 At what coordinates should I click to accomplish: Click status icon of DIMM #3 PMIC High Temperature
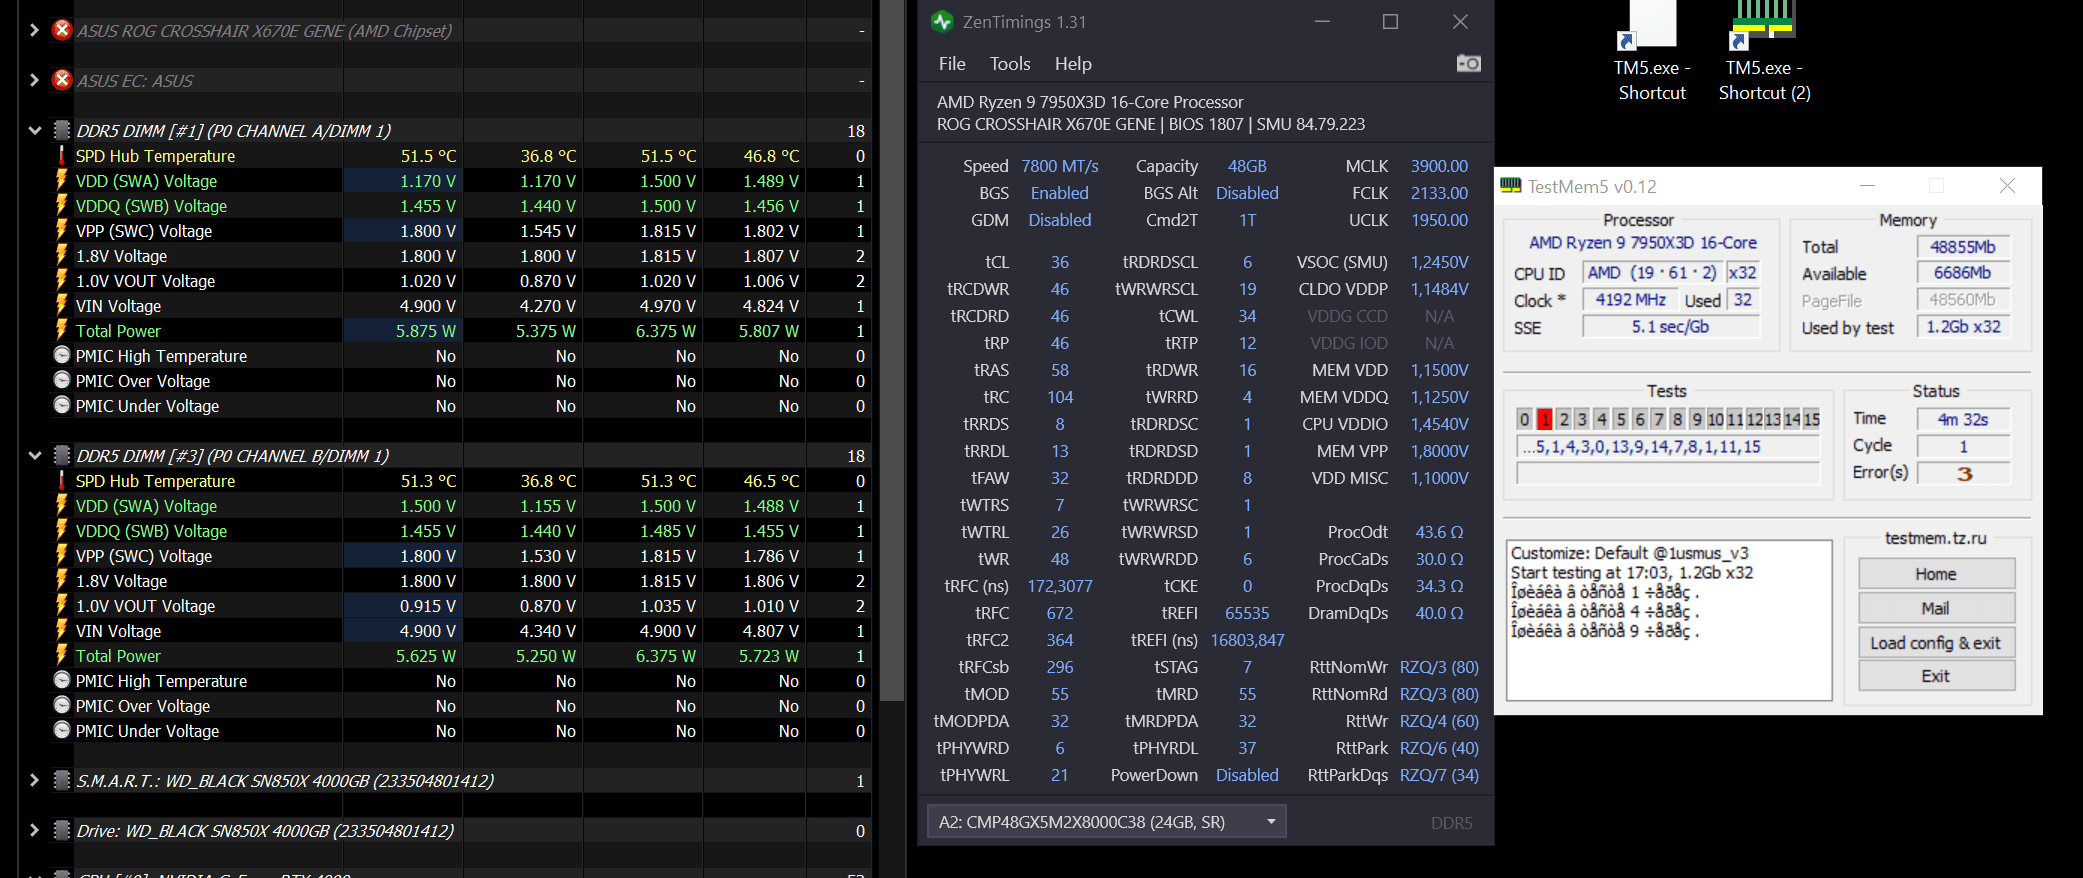(x=62, y=680)
